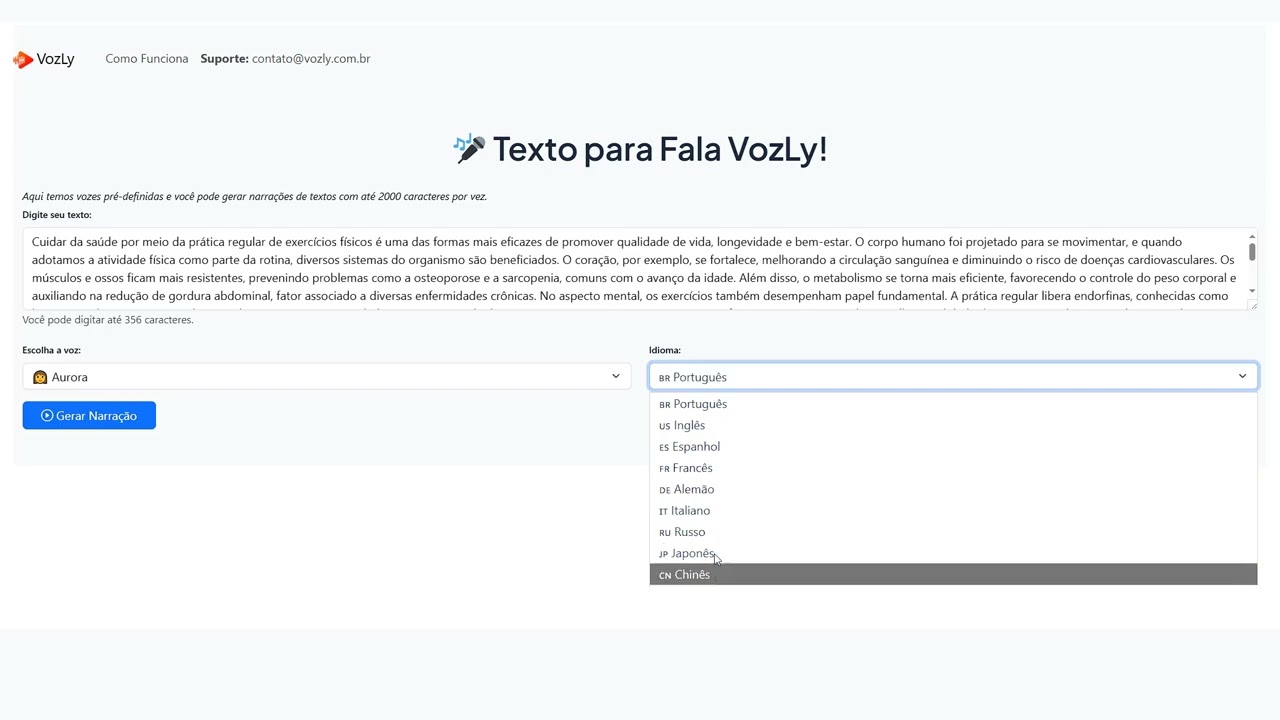1280x720 pixels.
Task: Pick Alemão in the language list
Action: 953,489
